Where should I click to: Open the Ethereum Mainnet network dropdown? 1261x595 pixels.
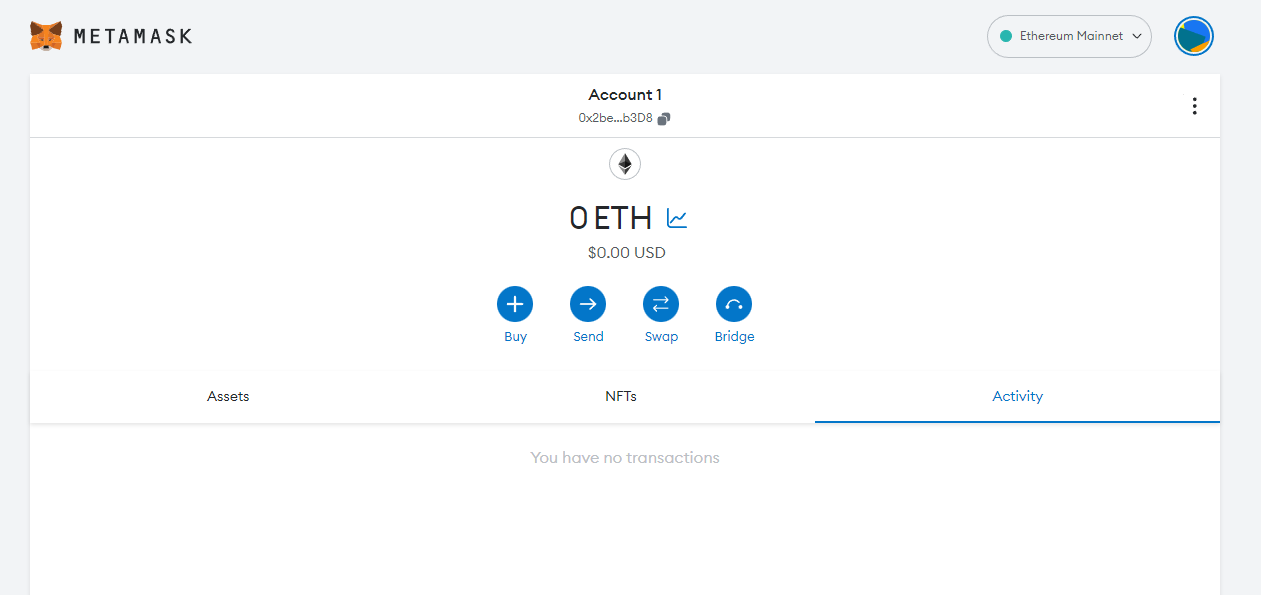point(1069,36)
